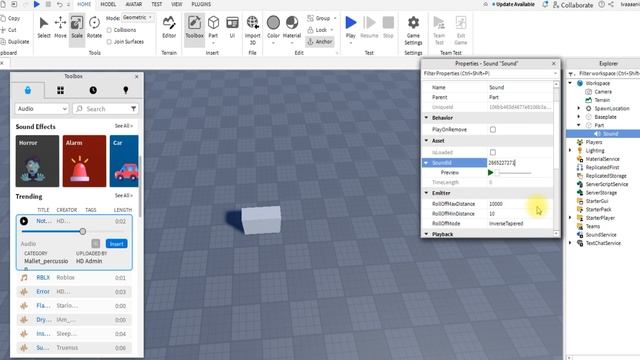Open the TEST ribbon tab
This screenshot has width=640, height=360.
pyautogui.click(x=157, y=4)
